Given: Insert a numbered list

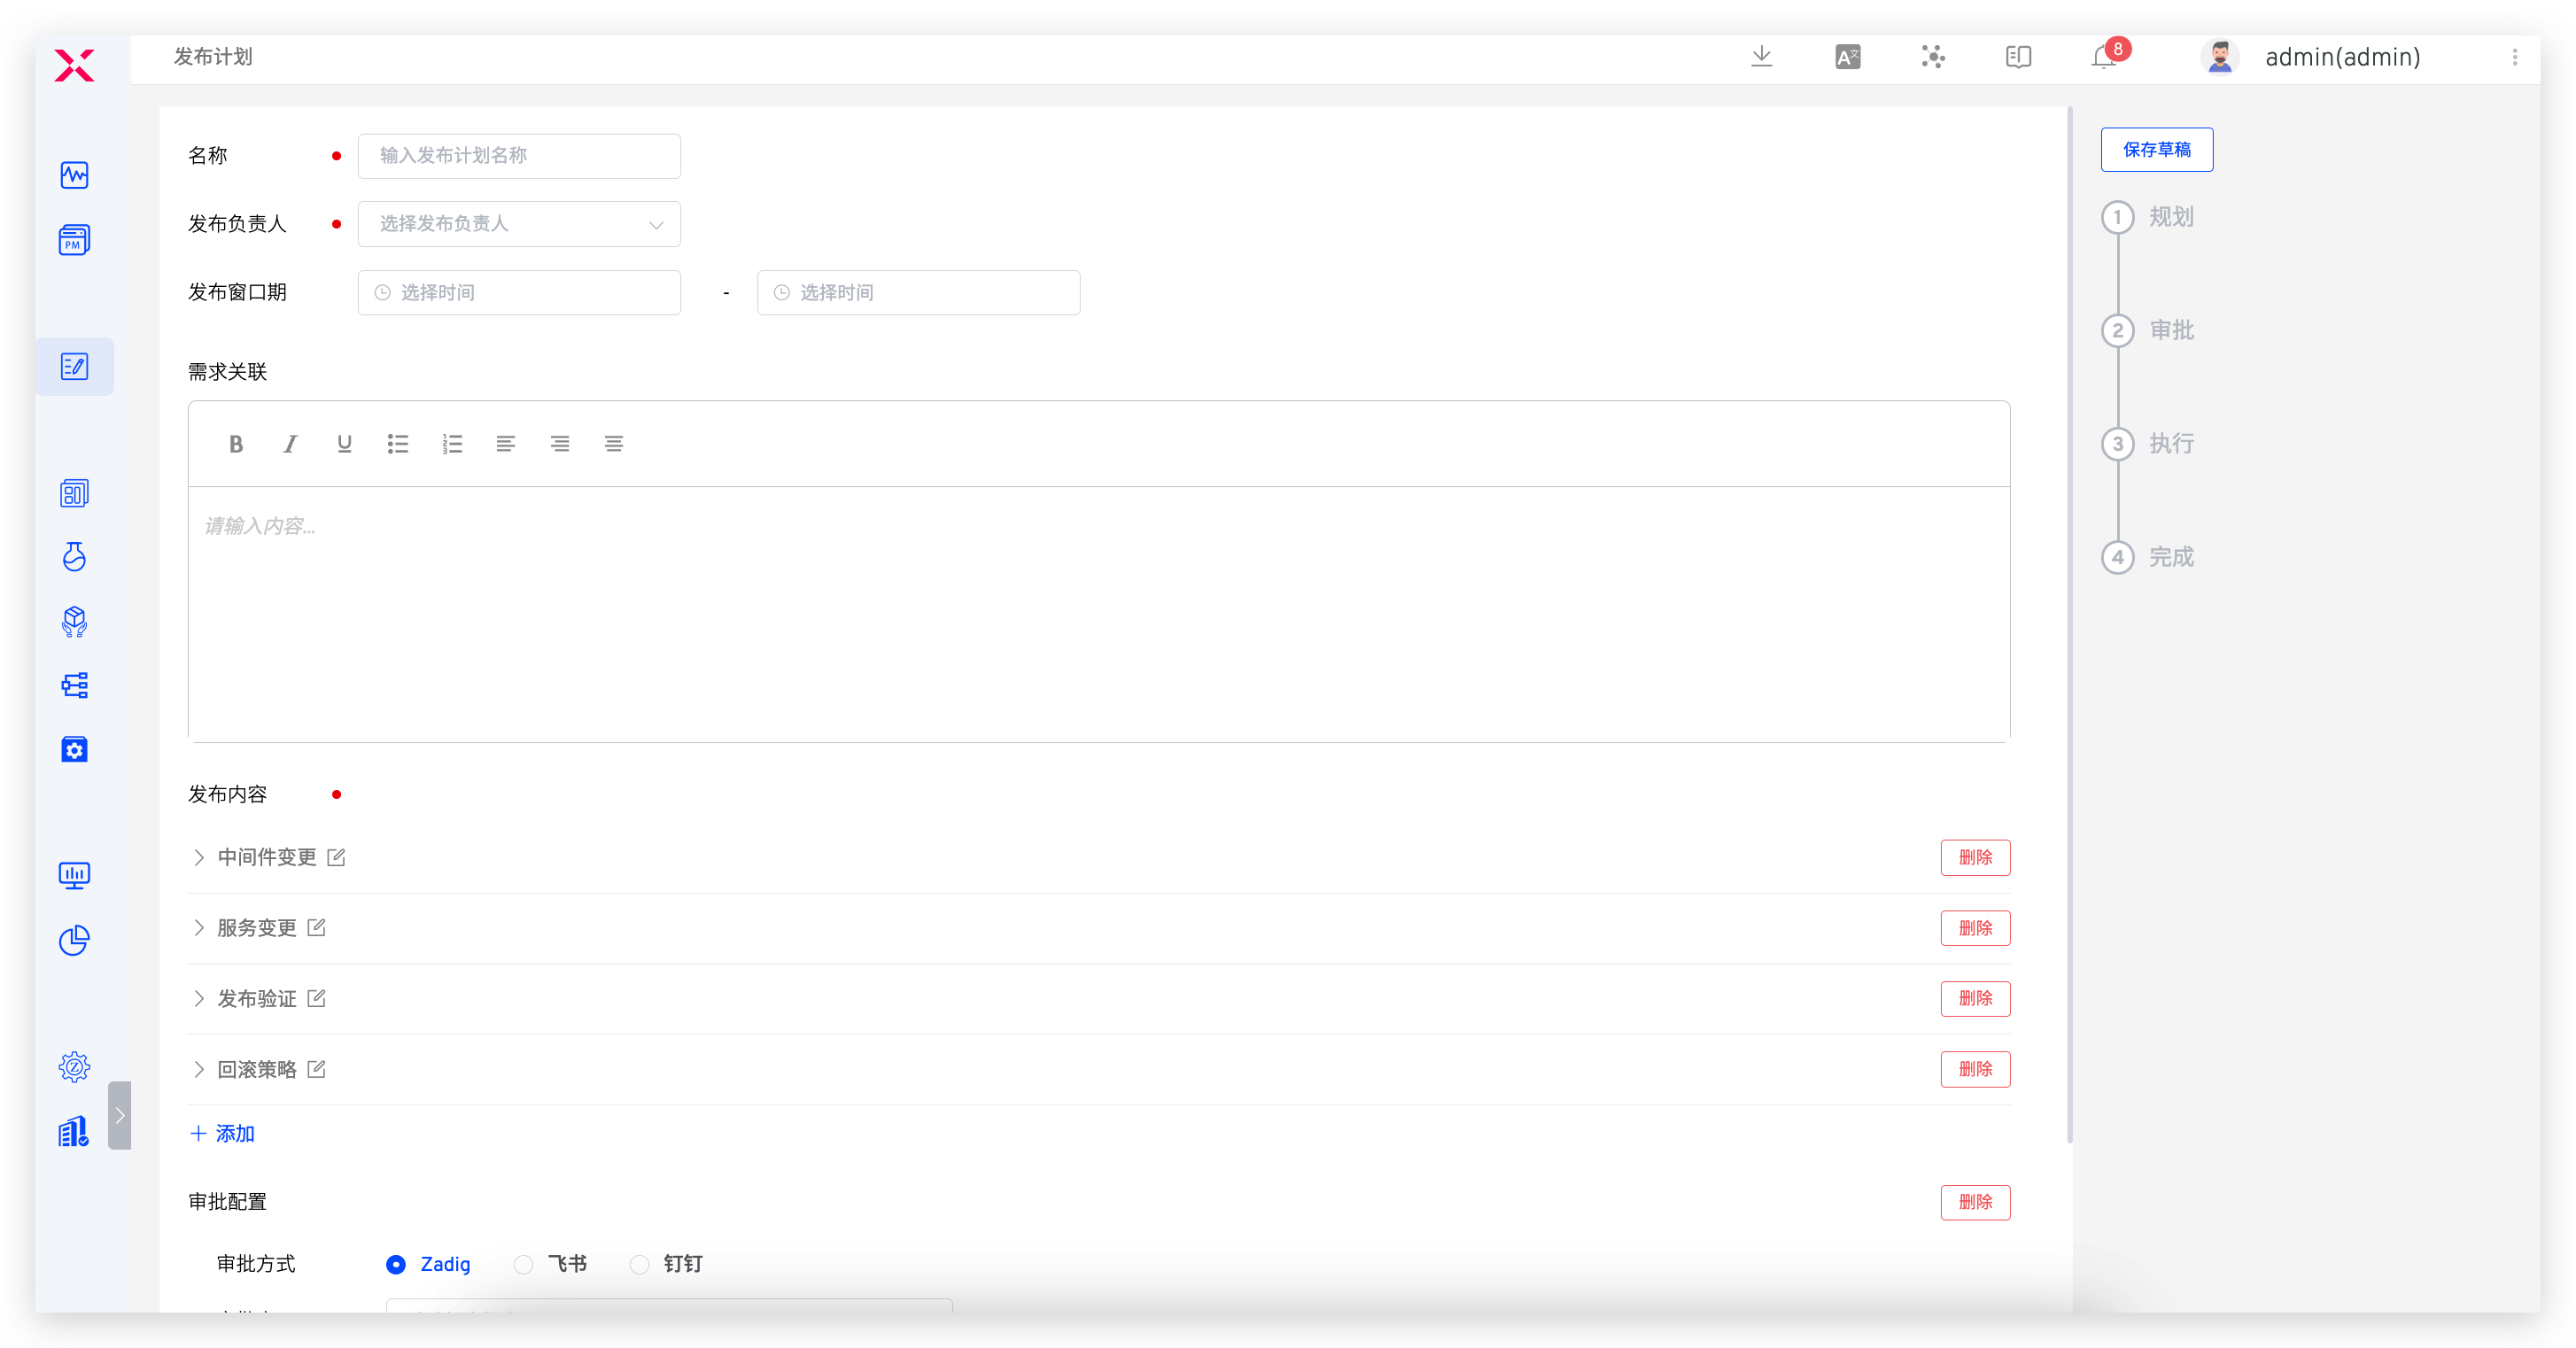Looking at the screenshot, I should (x=452, y=444).
